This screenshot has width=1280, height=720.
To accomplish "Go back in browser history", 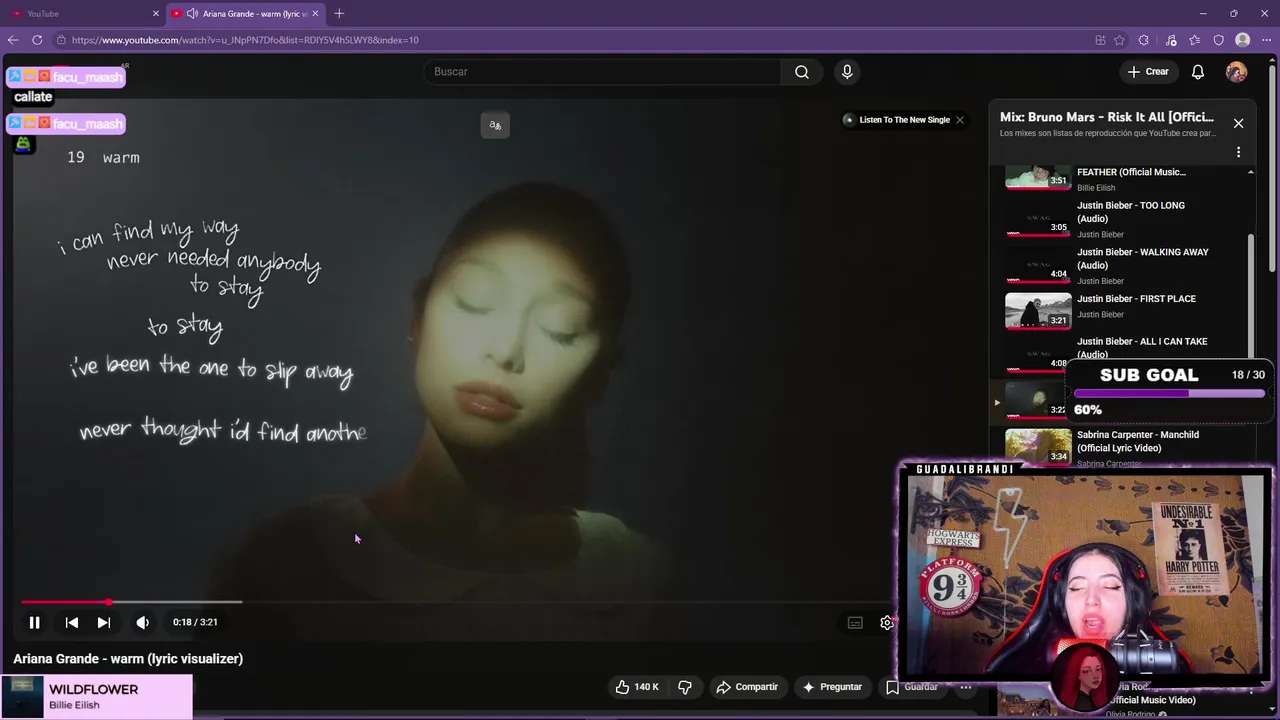I will point(12,40).
